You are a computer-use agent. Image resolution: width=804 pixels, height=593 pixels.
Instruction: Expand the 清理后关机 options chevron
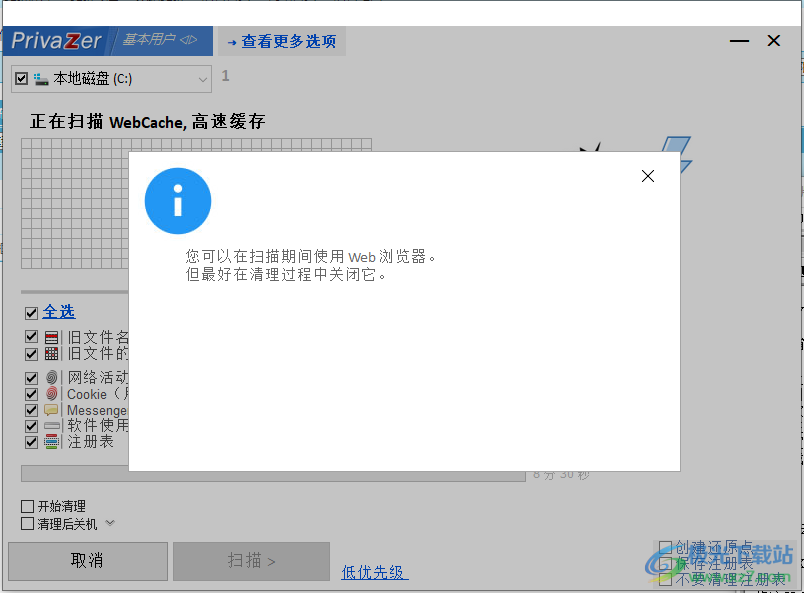pyautogui.click(x=110, y=521)
